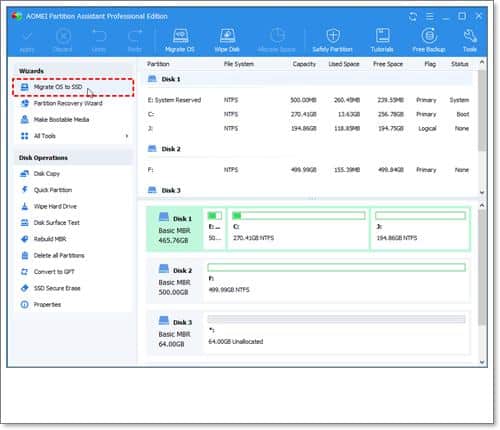Select Disk 3 header in partition list
Image resolution: width=500 pixels, height=430 pixels.
tap(309, 190)
